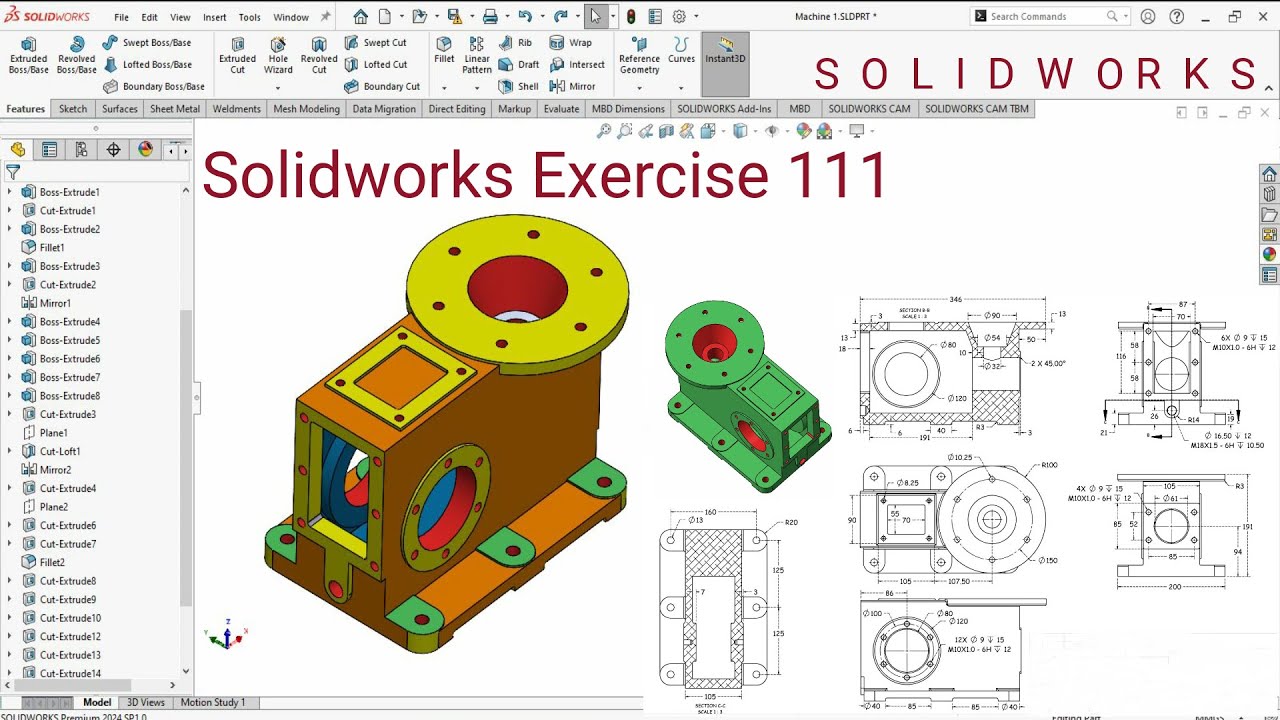
Task: Use the Rib tool
Action: pos(515,43)
